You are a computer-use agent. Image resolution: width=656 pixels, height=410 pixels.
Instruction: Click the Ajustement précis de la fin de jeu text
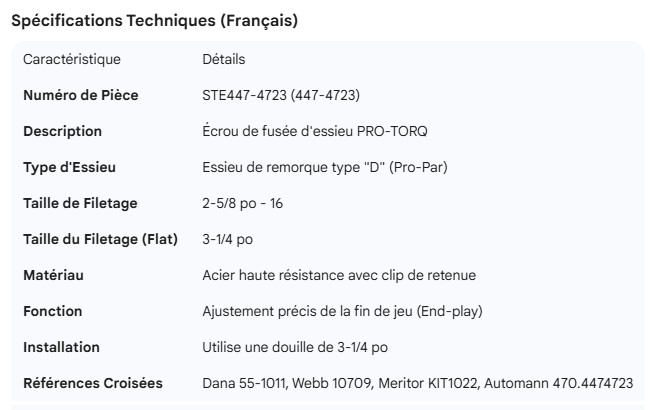point(342,311)
